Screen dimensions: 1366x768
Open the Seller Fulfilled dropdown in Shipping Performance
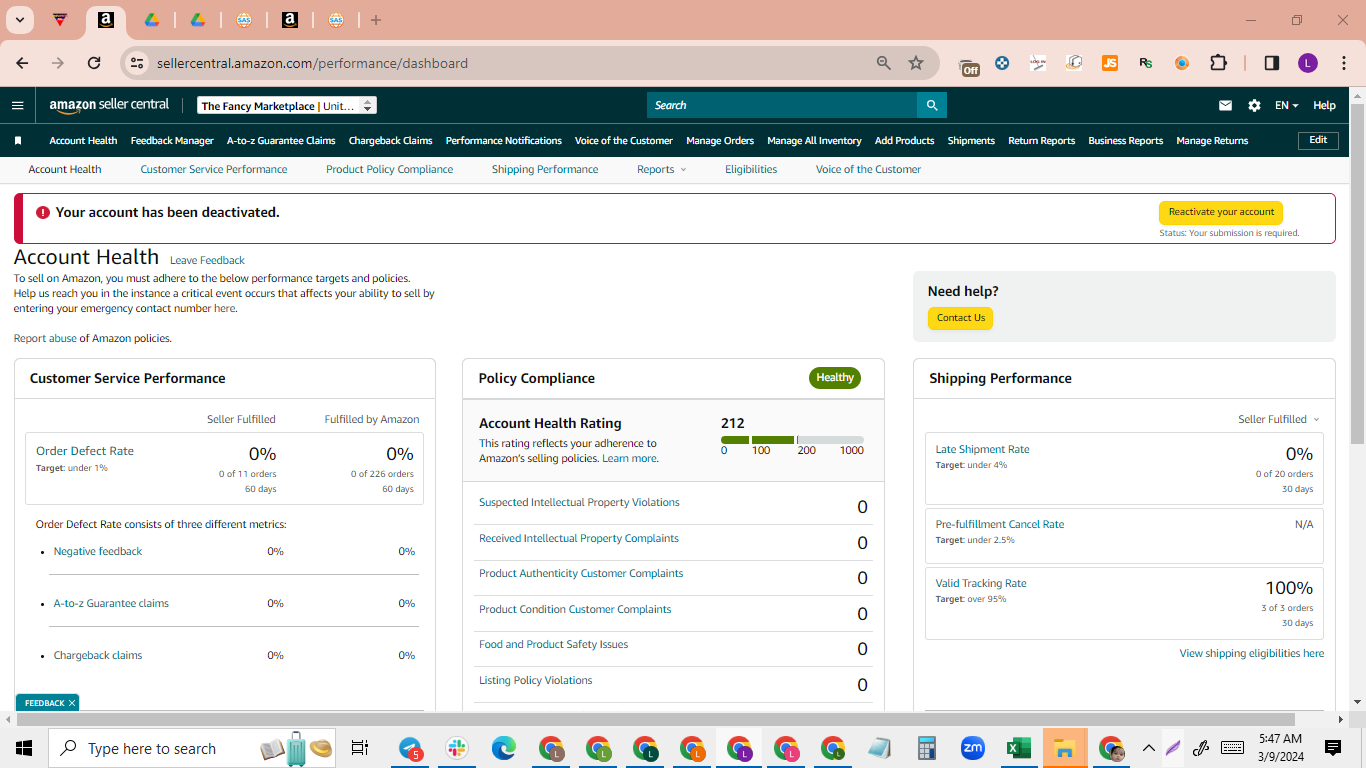pos(1279,420)
